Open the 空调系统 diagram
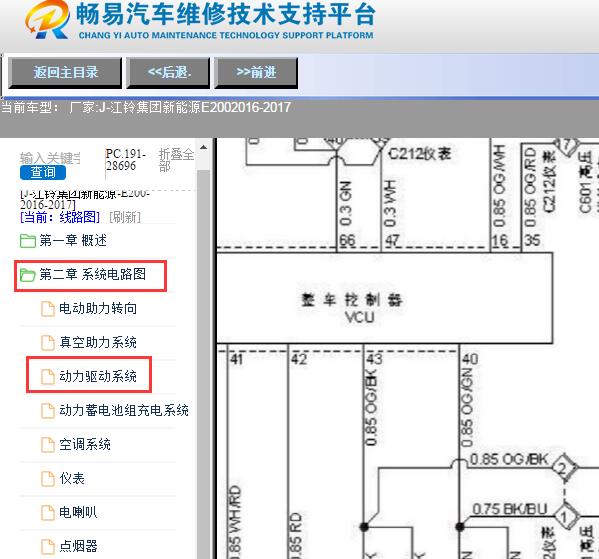This screenshot has width=599, height=559. pyautogui.click(x=85, y=444)
